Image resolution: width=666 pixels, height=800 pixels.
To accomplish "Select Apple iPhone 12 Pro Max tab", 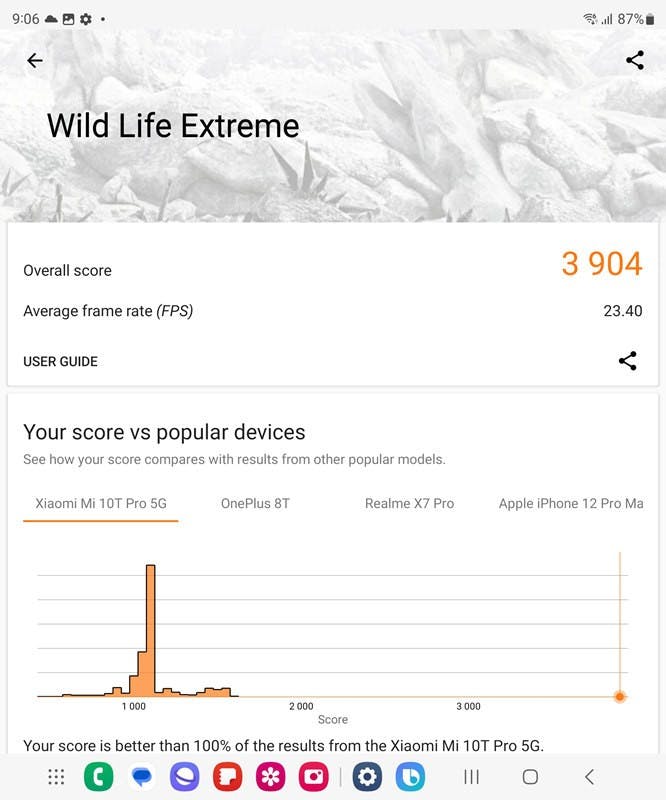I will tap(571, 504).
